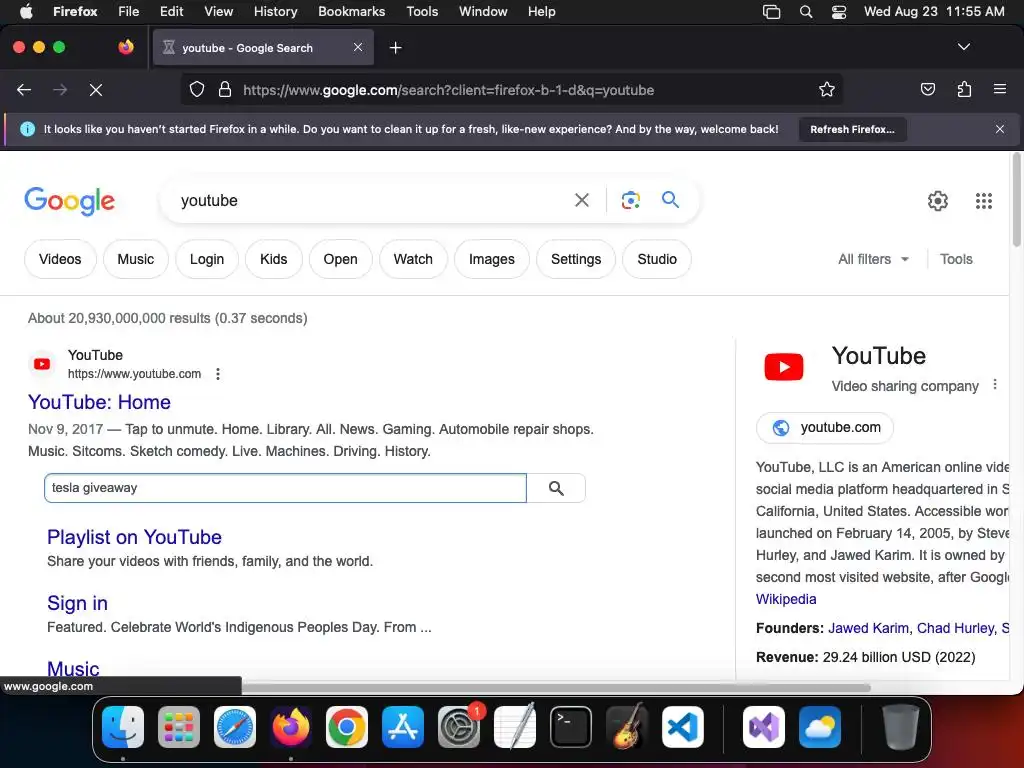Image resolution: width=1024 pixels, height=768 pixels.
Task: Open the Edit menu
Action: coord(171,12)
